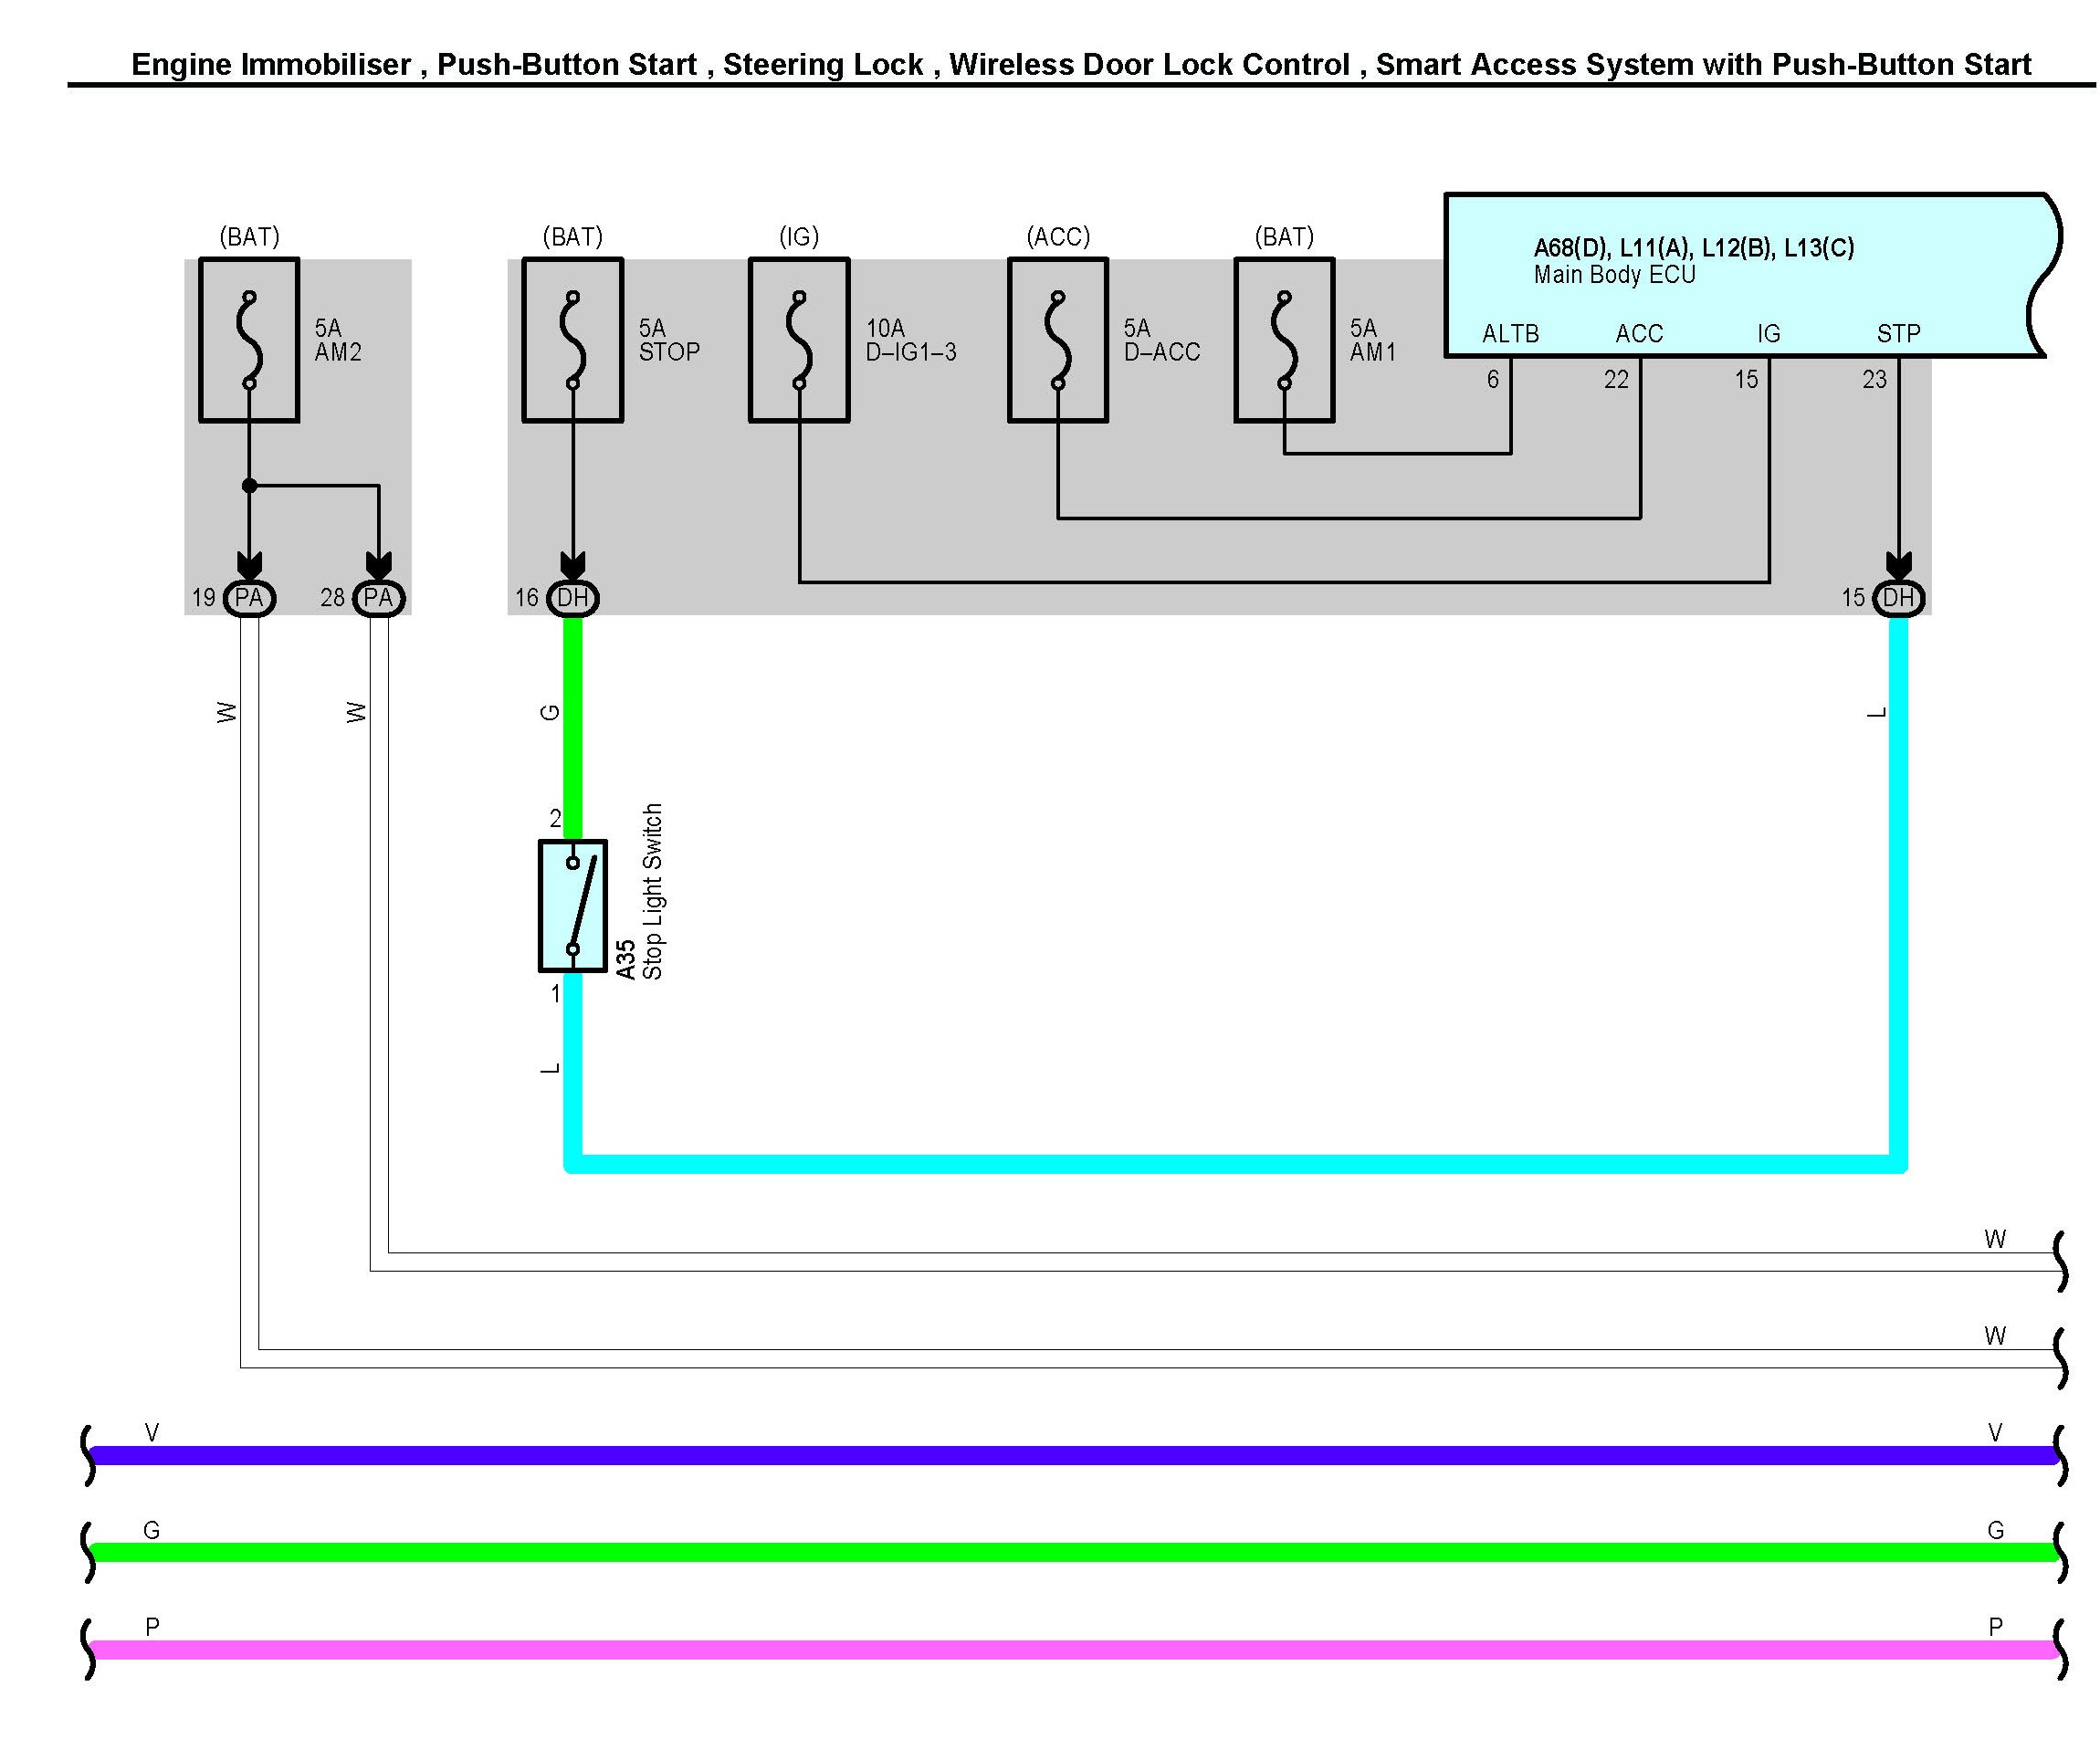Click connector 28 PA terminal
Image resolution: width=2100 pixels, height=1739 pixels.
coord(378,598)
